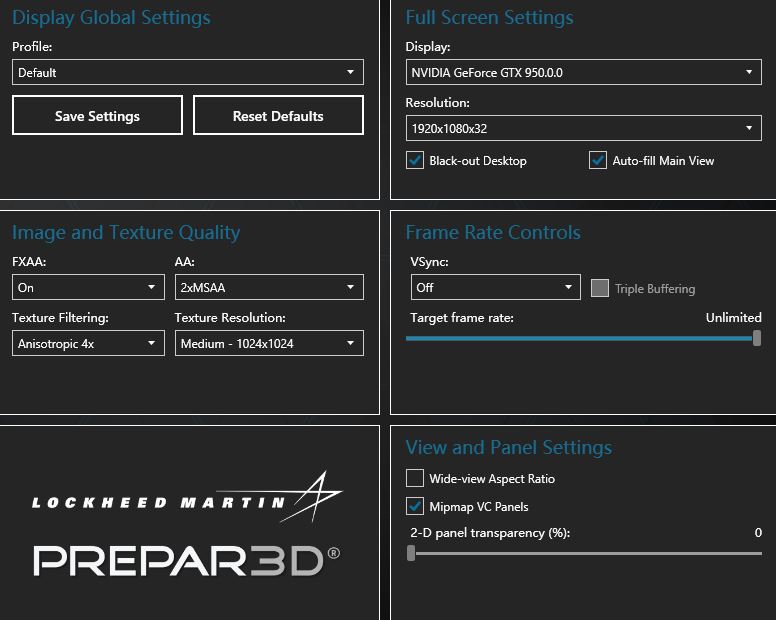
Task: Open the AA dropdown showing 2xMSAA
Action: tap(269, 287)
